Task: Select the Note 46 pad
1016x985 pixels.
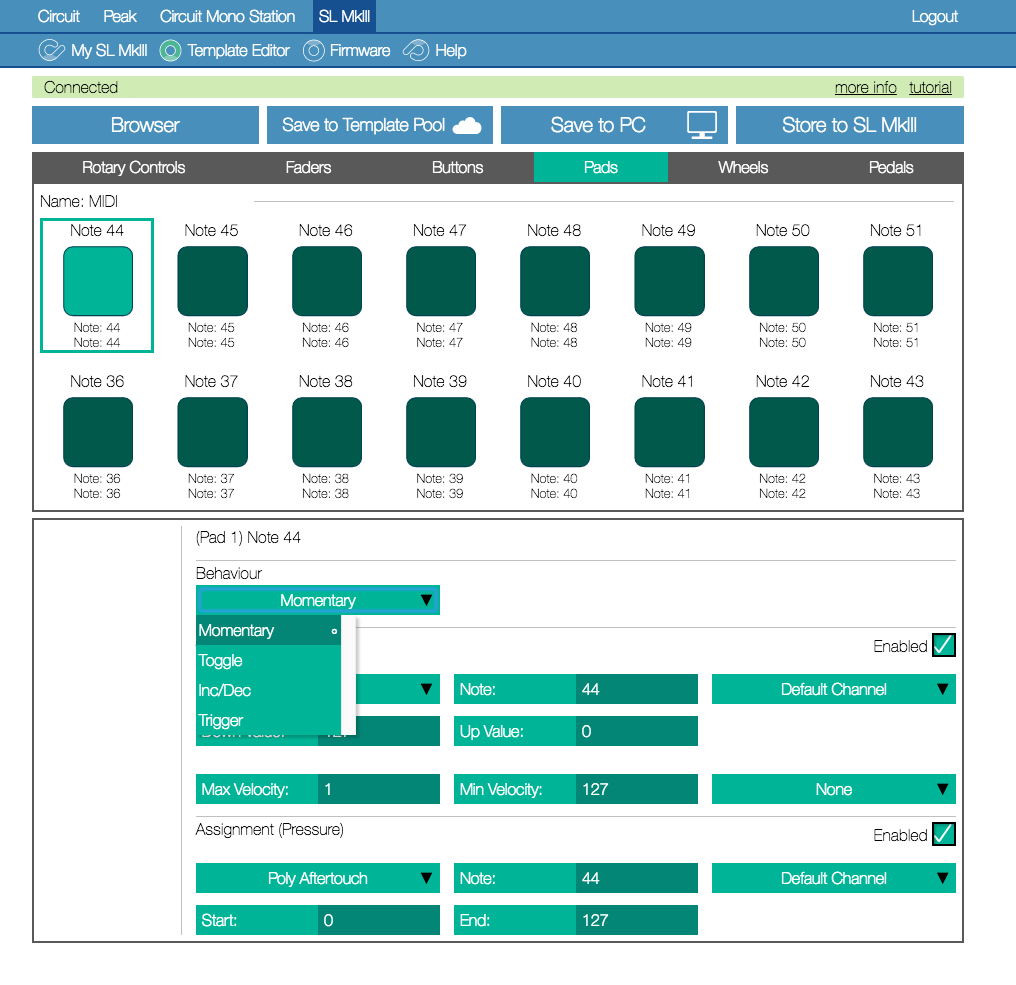Action: click(x=327, y=281)
